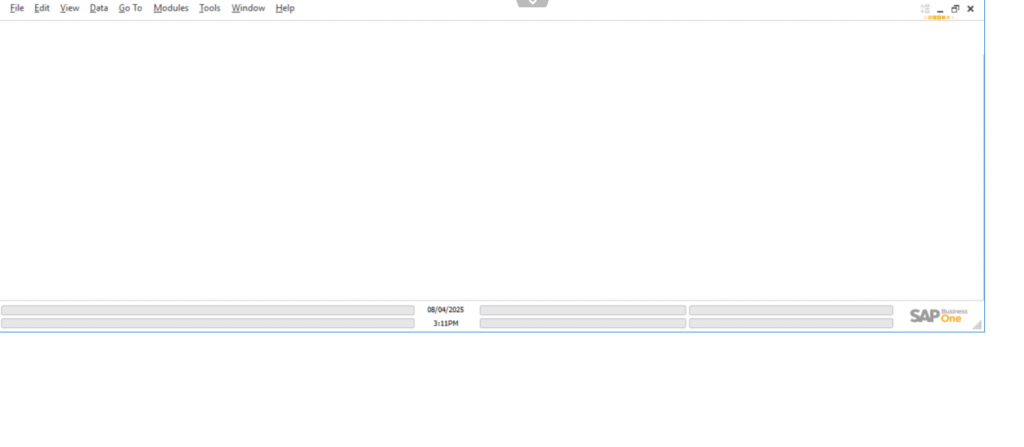This screenshot has width=1024, height=447.
Task: Click the upper status field right of the date
Action: (x=583, y=310)
